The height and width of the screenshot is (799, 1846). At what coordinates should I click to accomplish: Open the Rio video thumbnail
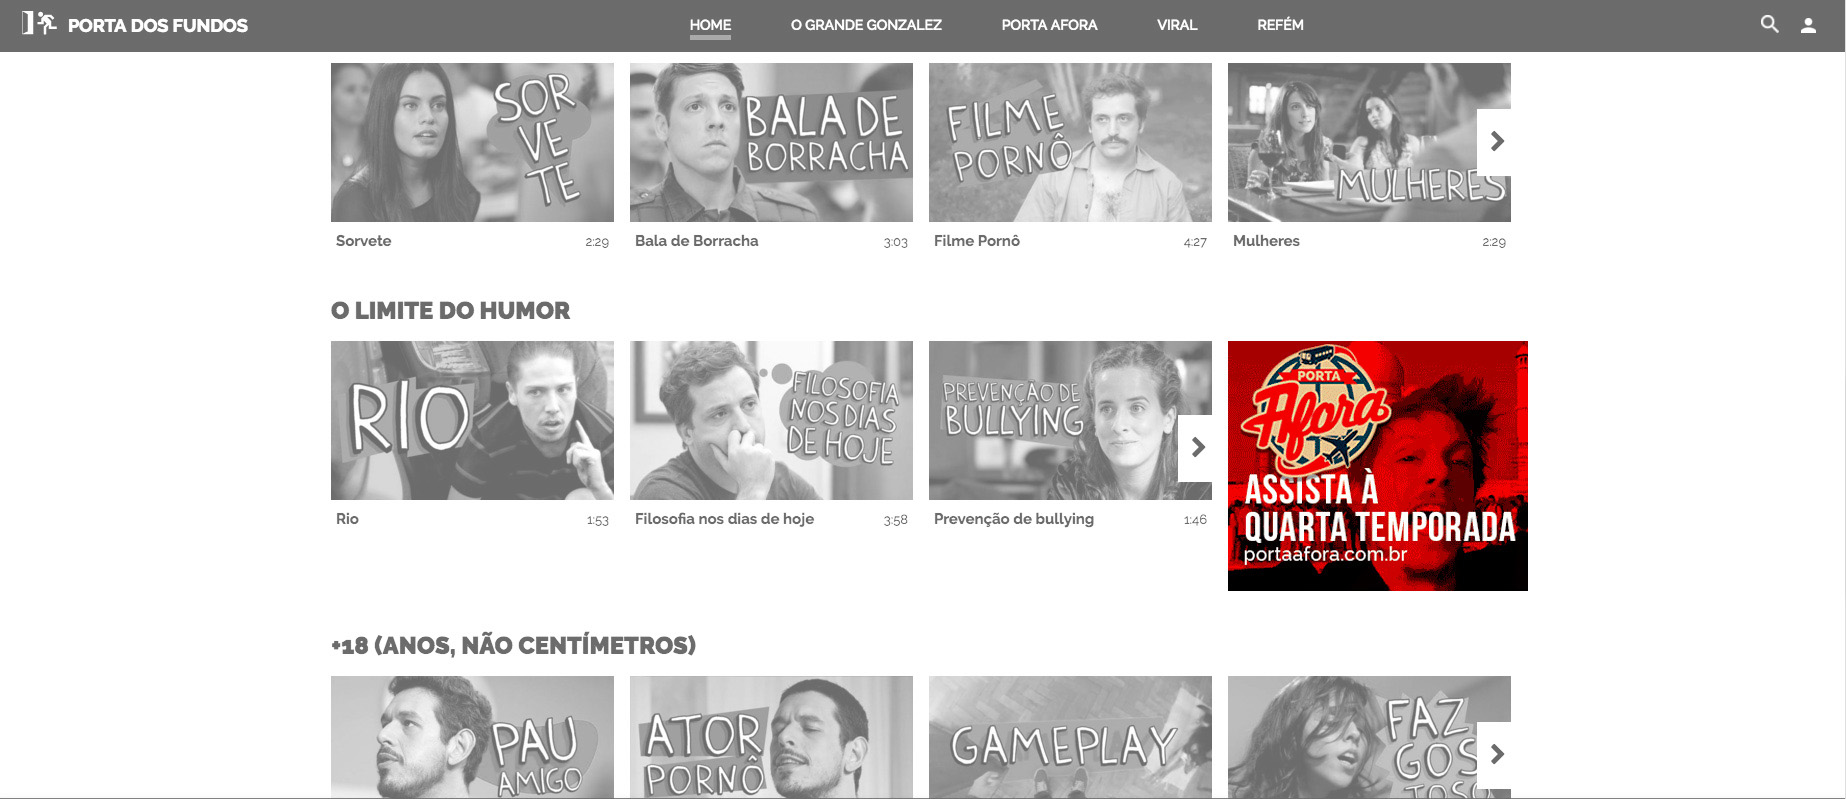pos(472,420)
